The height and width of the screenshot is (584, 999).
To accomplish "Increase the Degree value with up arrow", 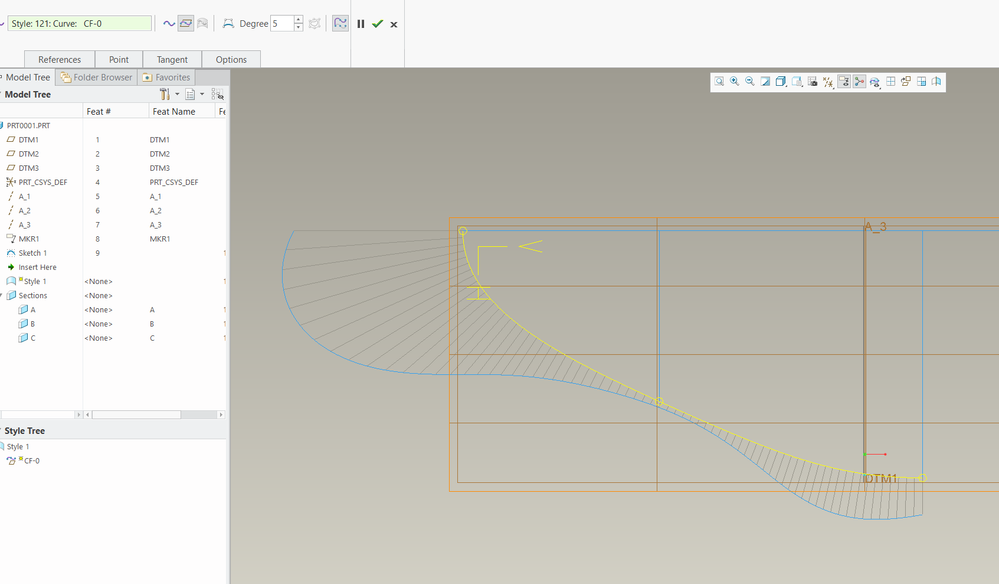I will tap(298, 19).
